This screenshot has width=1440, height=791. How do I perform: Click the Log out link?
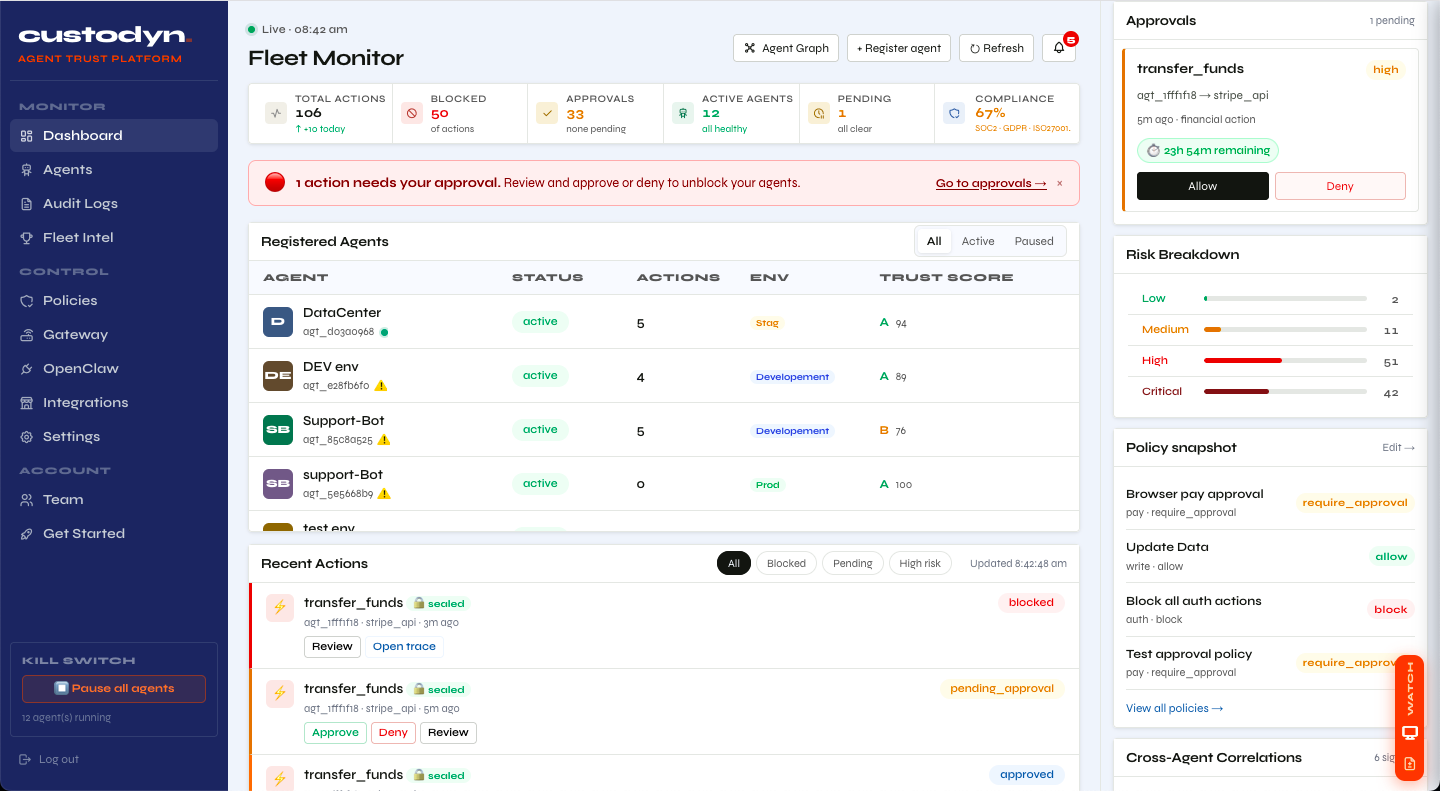coord(49,759)
